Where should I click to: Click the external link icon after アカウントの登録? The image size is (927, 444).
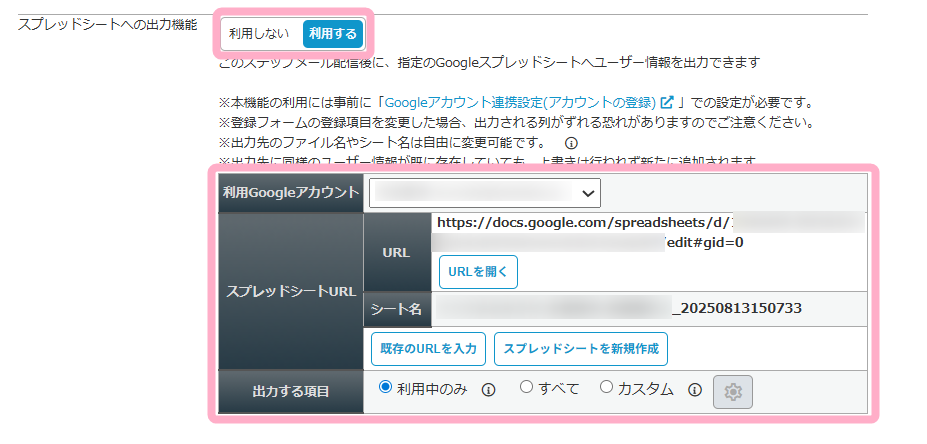667,102
